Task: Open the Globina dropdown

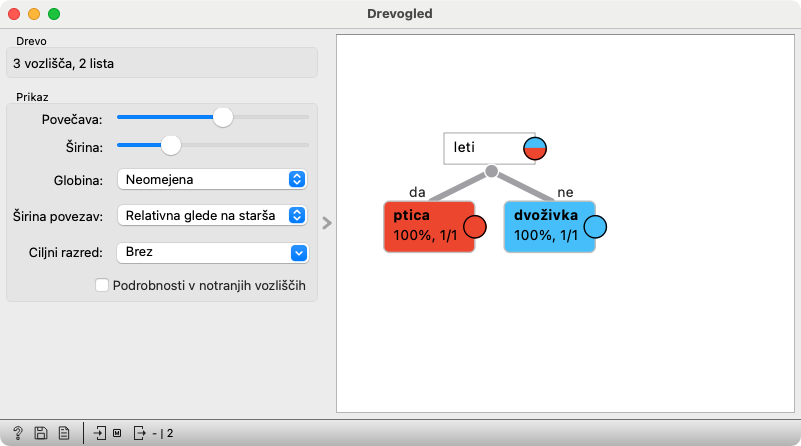Action: 212,179
